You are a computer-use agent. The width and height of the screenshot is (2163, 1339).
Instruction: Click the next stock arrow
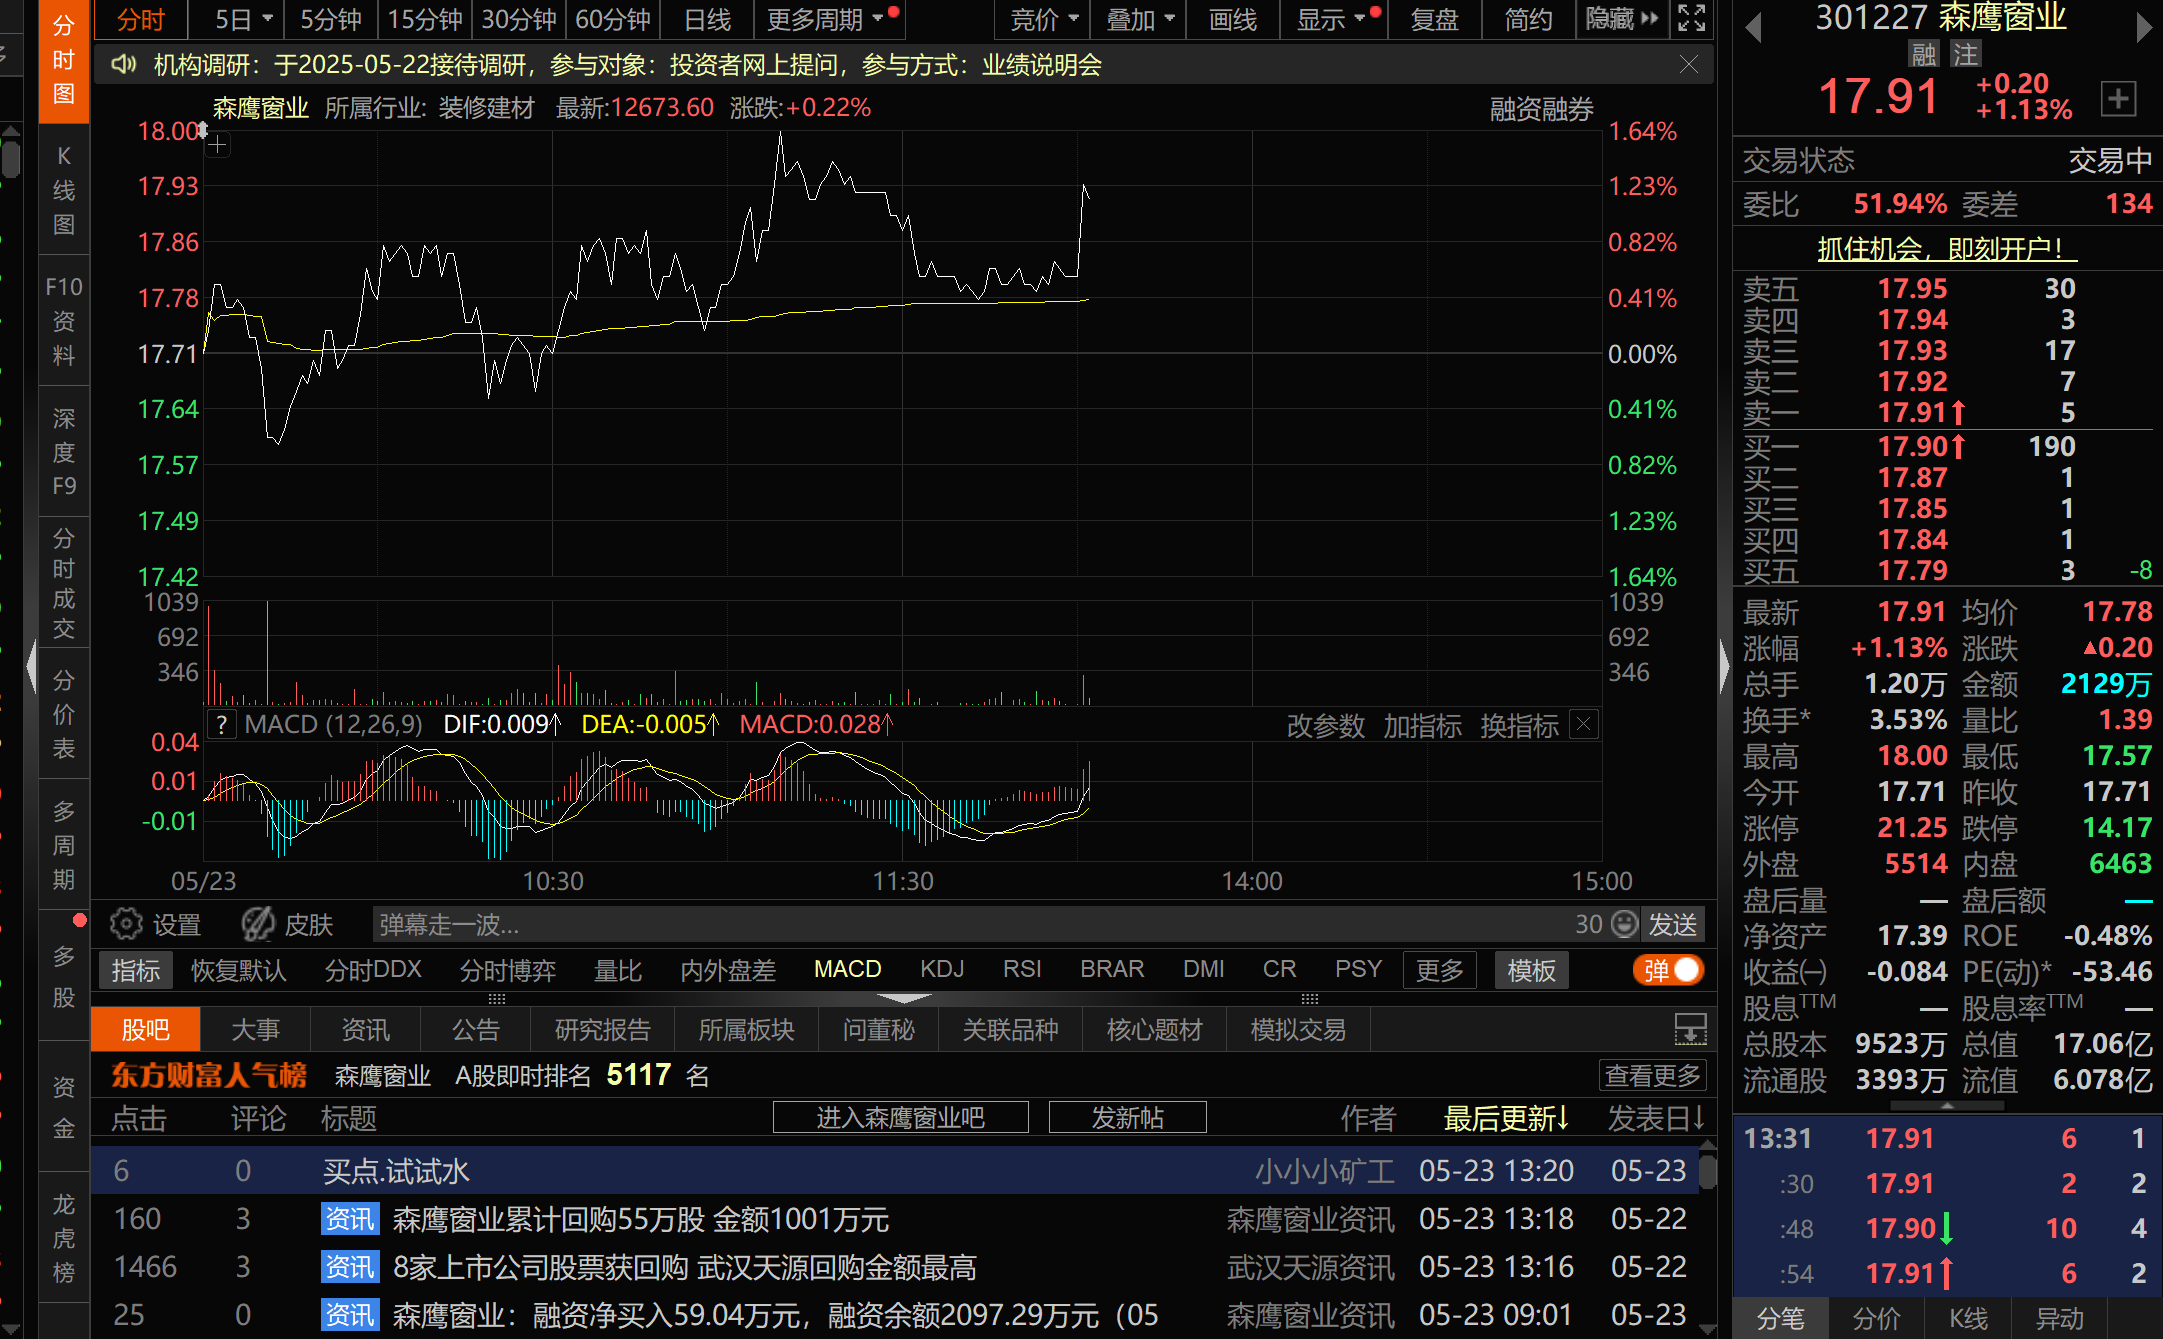coord(2143,27)
